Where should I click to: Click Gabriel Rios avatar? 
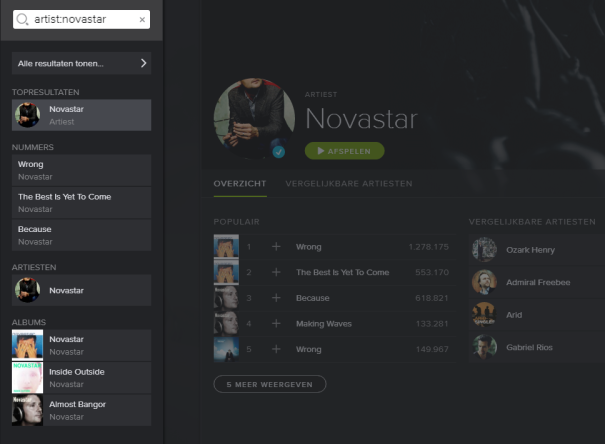[484, 347]
